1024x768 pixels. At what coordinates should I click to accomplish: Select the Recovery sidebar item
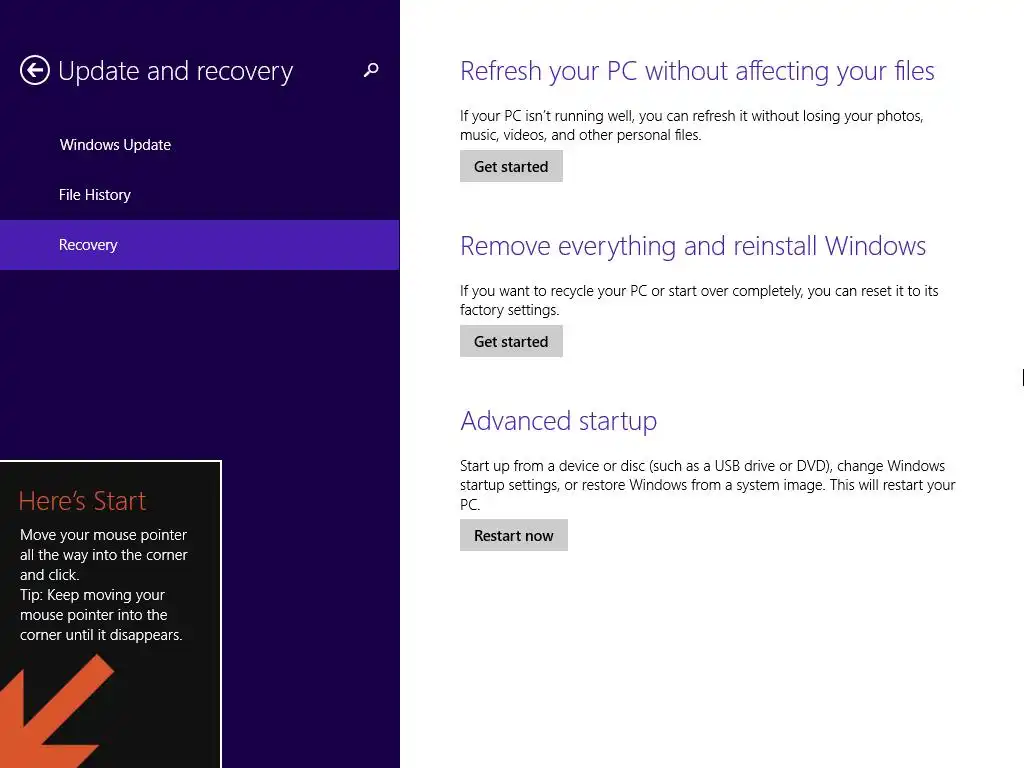point(199,245)
